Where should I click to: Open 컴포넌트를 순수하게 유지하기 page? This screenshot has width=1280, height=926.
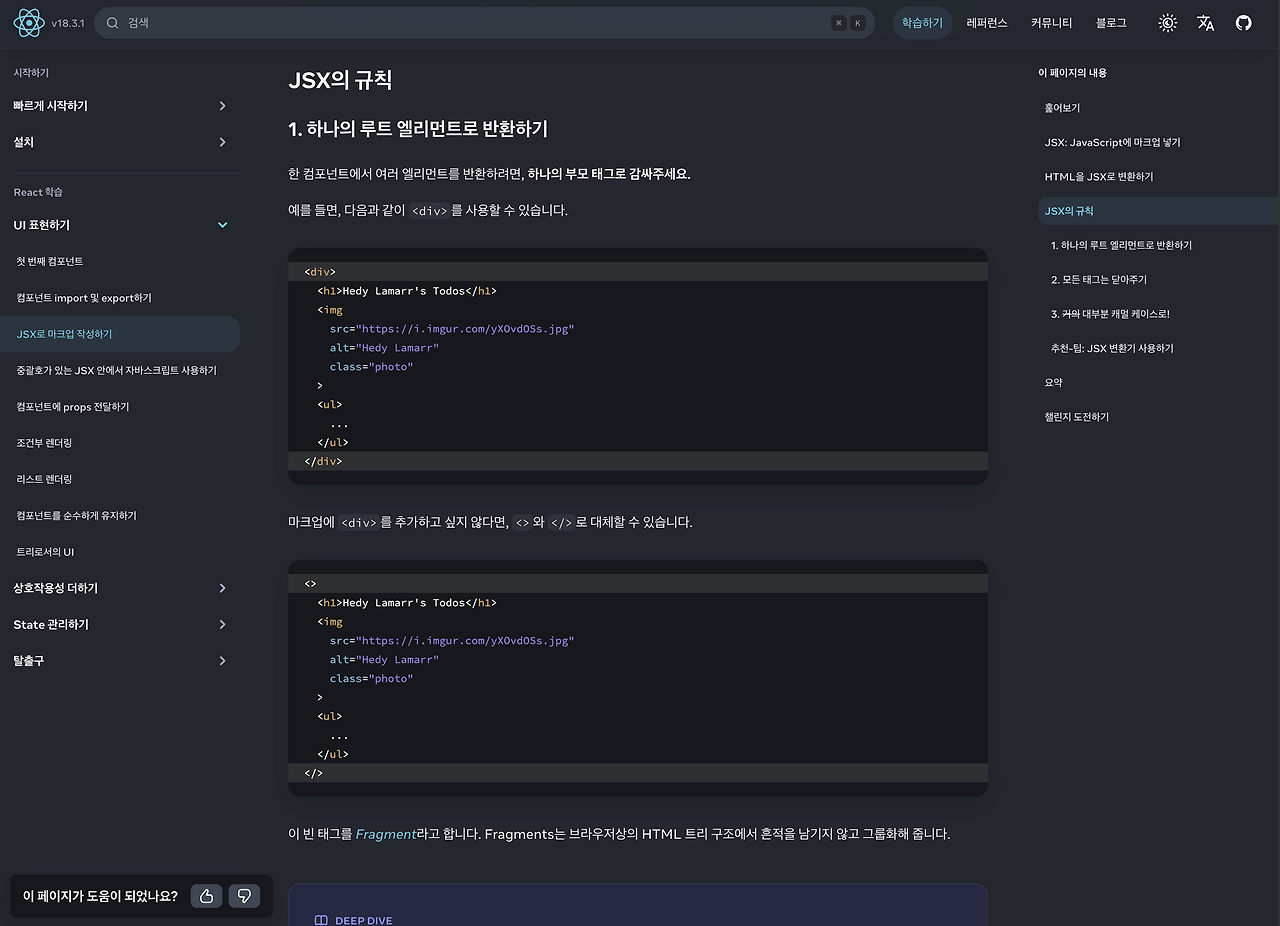[77, 515]
